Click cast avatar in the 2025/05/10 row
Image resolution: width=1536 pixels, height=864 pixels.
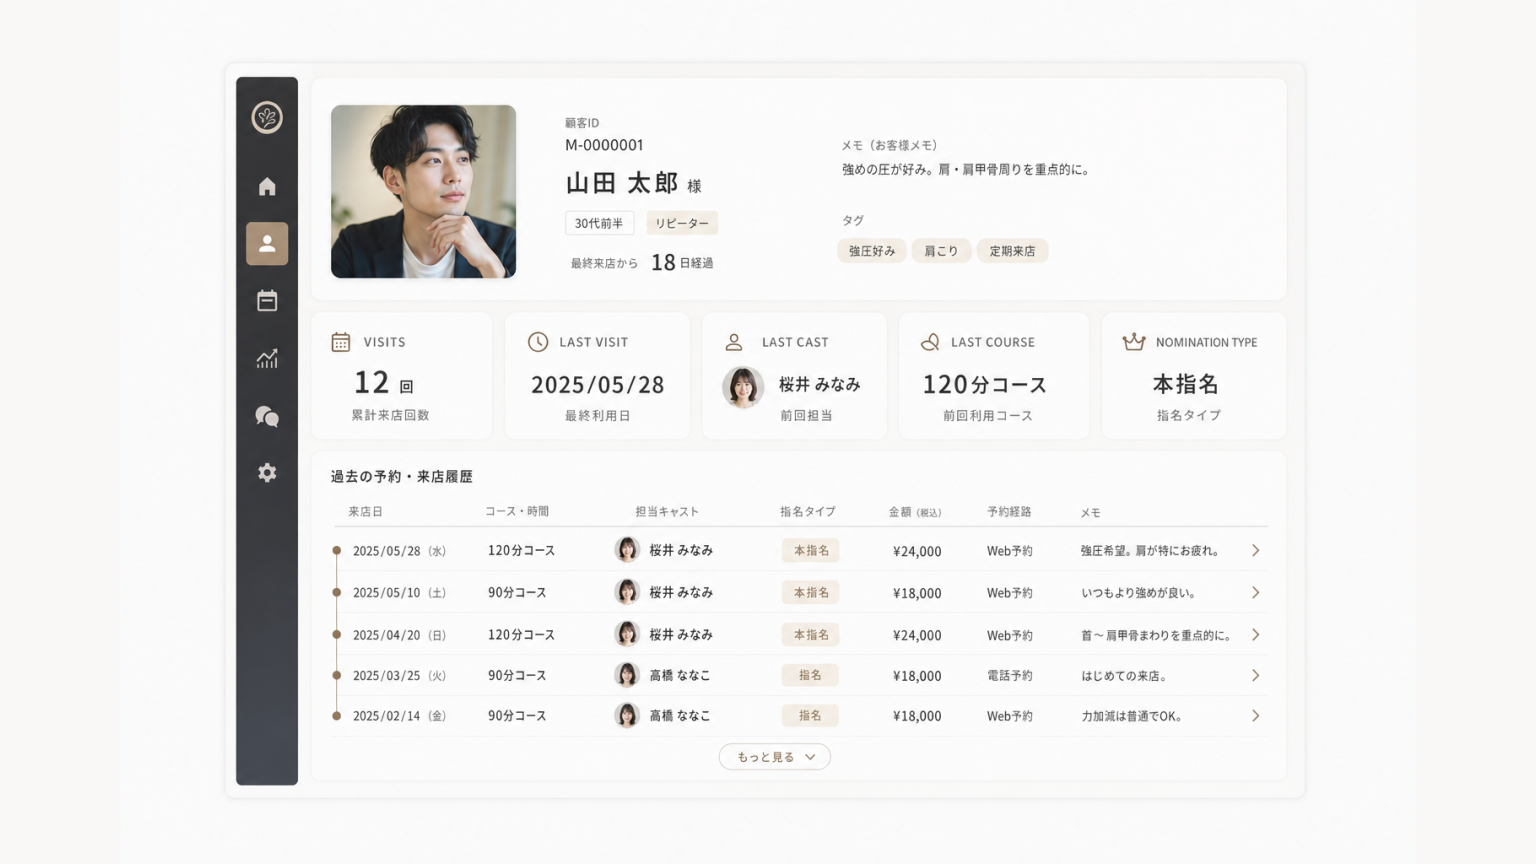coord(627,592)
